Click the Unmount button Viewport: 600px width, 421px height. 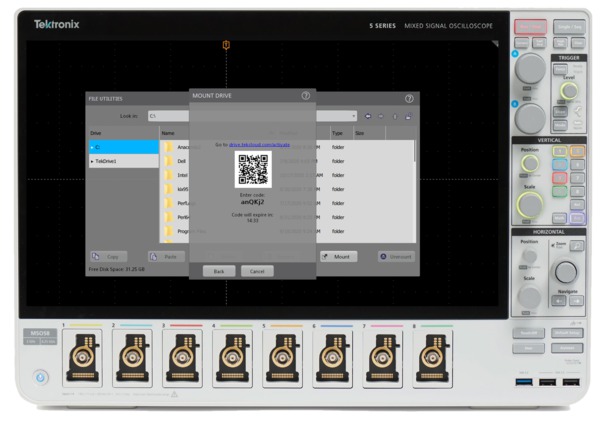396,257
